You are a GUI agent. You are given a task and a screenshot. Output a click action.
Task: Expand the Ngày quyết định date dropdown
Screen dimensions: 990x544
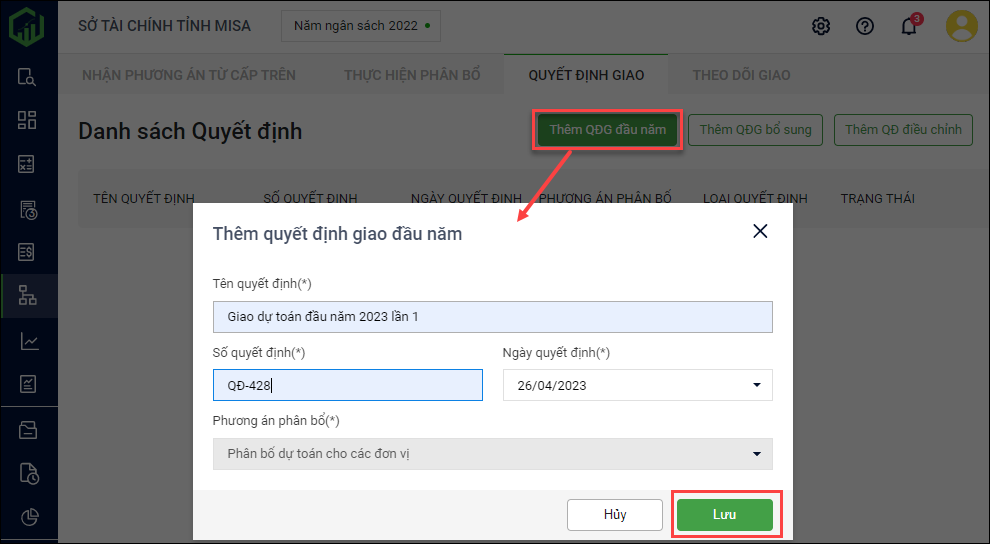click(756, 385)
